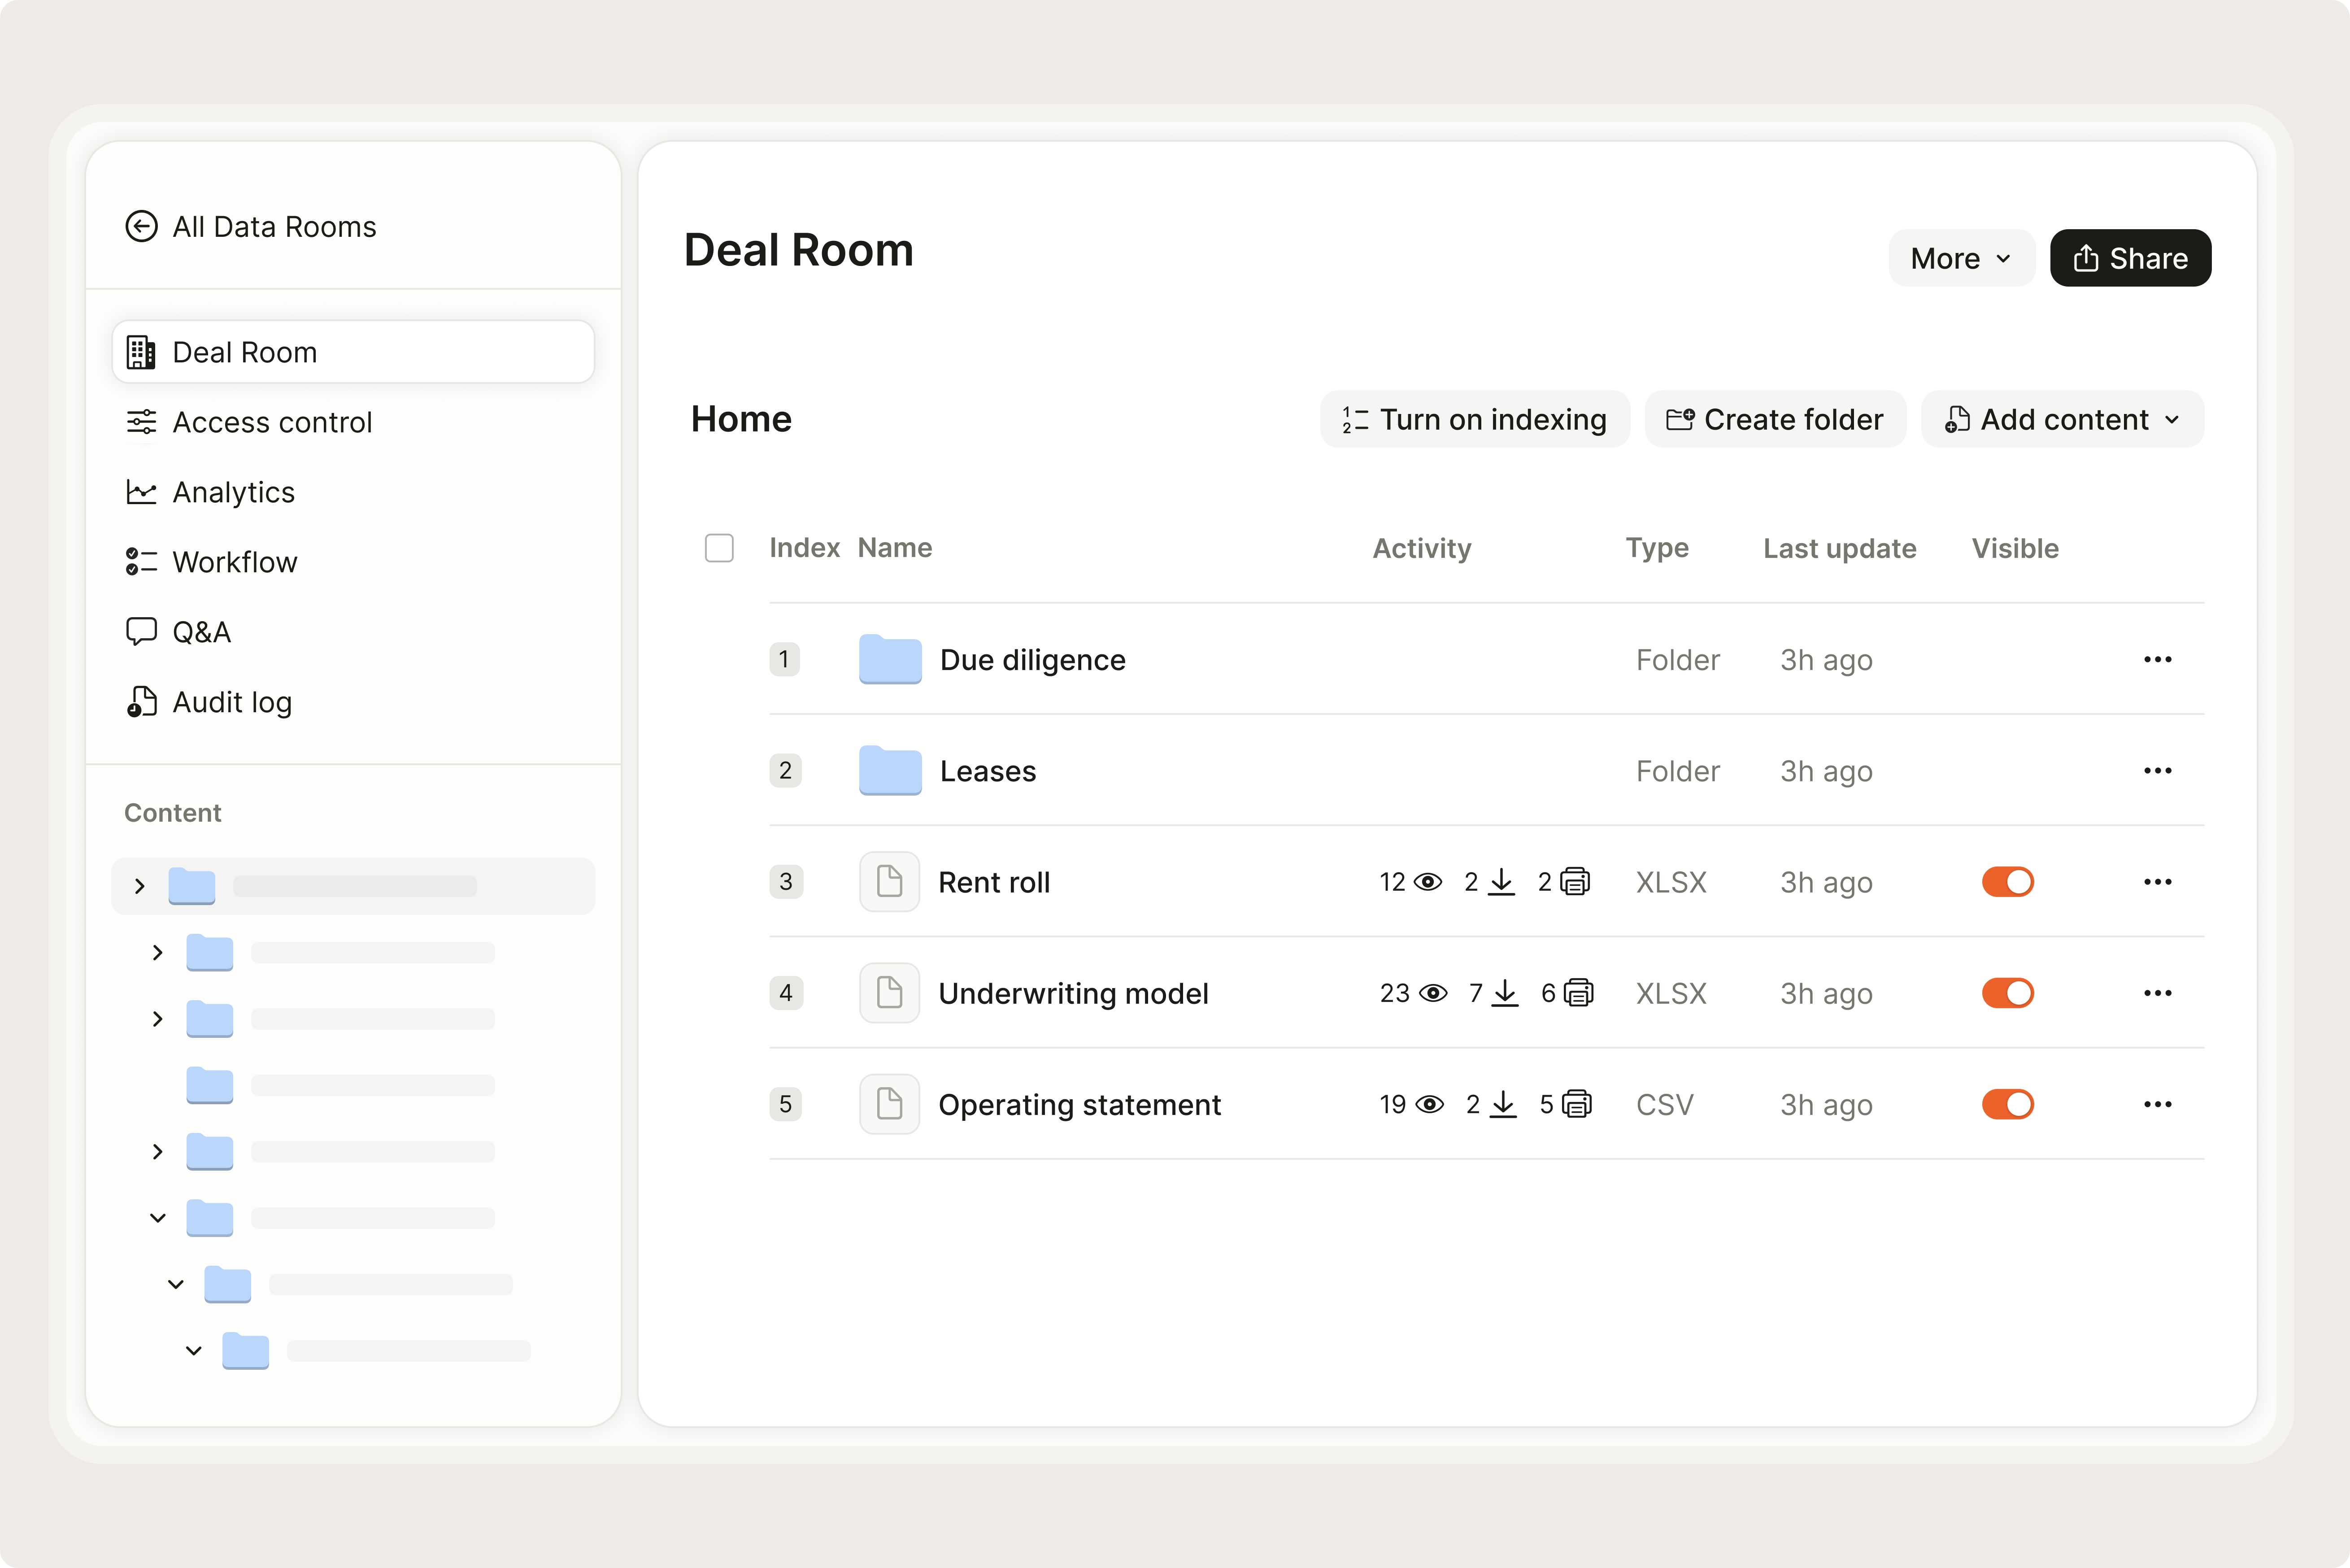Screen dimensions: 2350x1568
Task: Click the Q&A speech bubble icon
Action: click(x=141, y=632)
